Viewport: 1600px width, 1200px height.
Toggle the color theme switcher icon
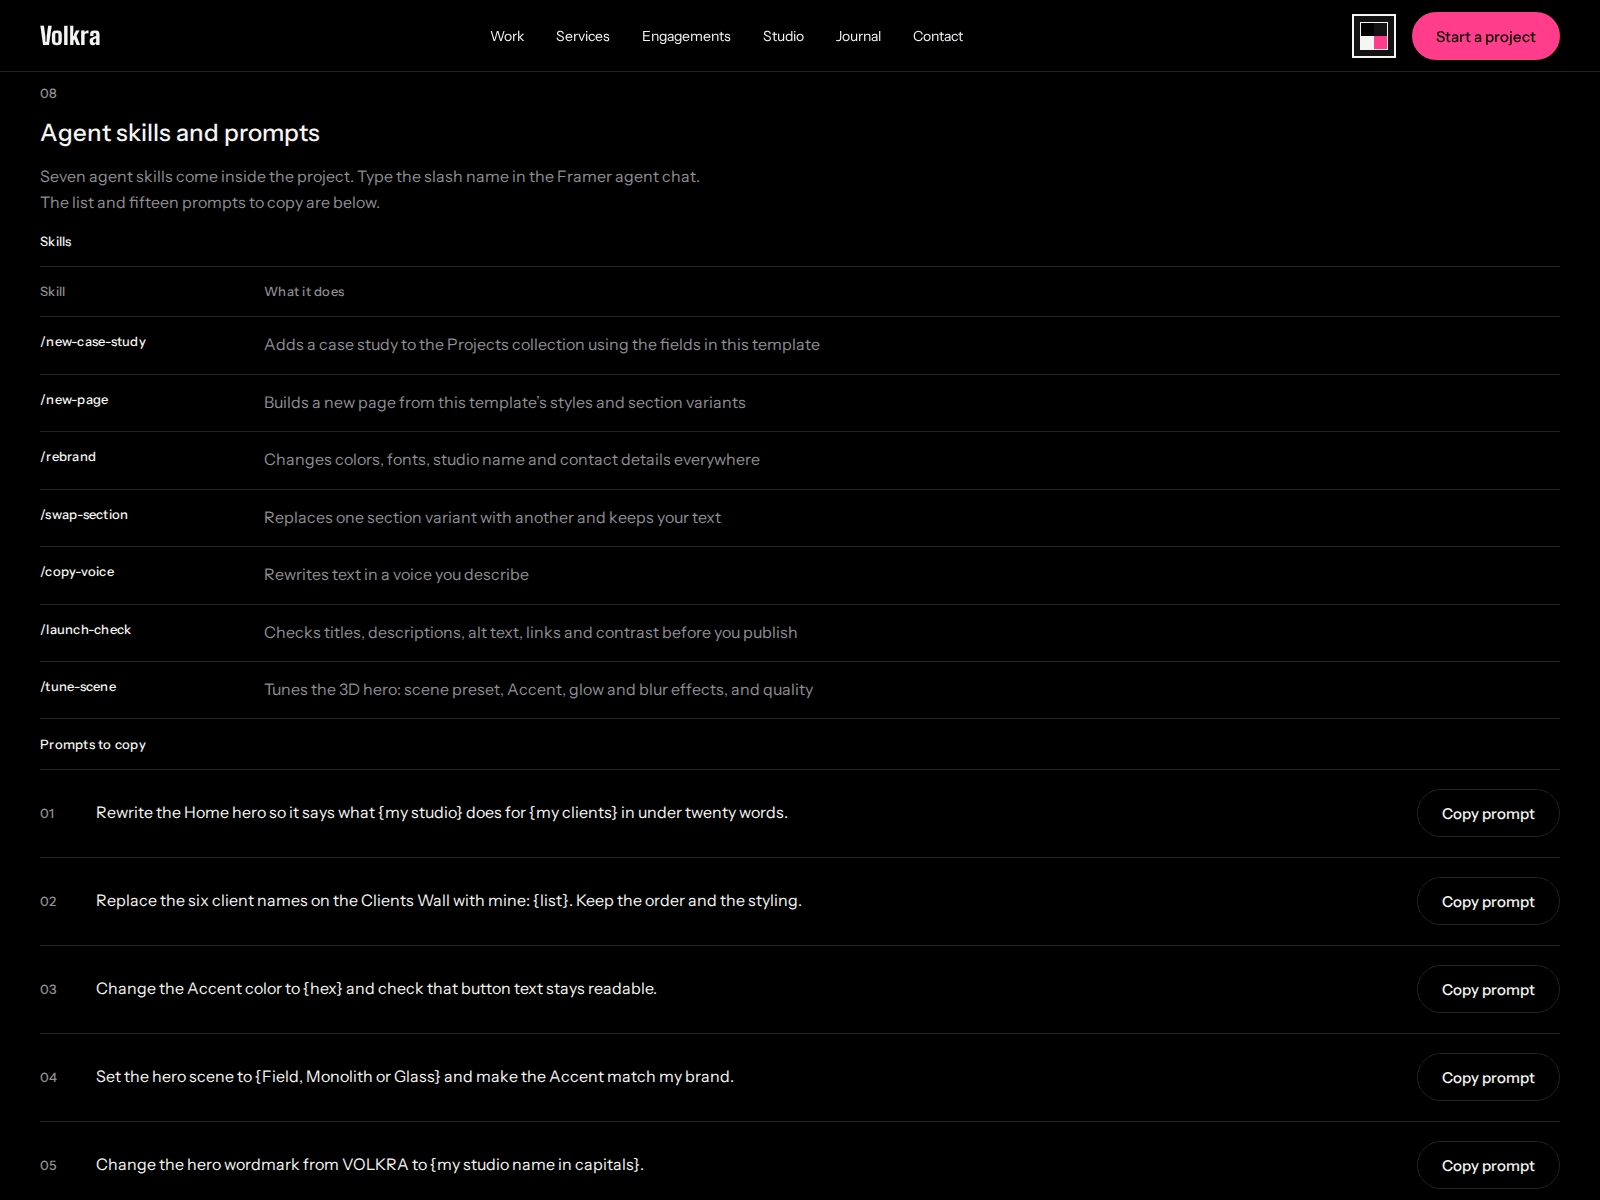1373,36
